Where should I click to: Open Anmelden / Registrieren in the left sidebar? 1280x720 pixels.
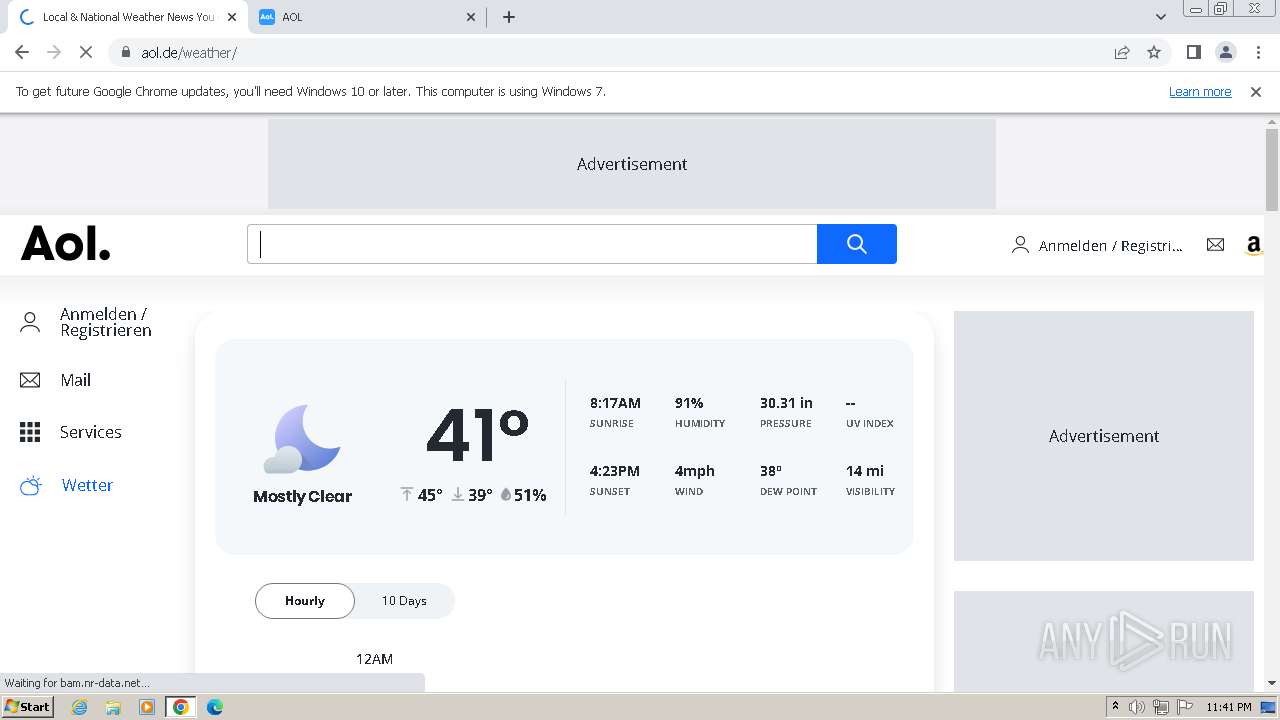(105, 322)
